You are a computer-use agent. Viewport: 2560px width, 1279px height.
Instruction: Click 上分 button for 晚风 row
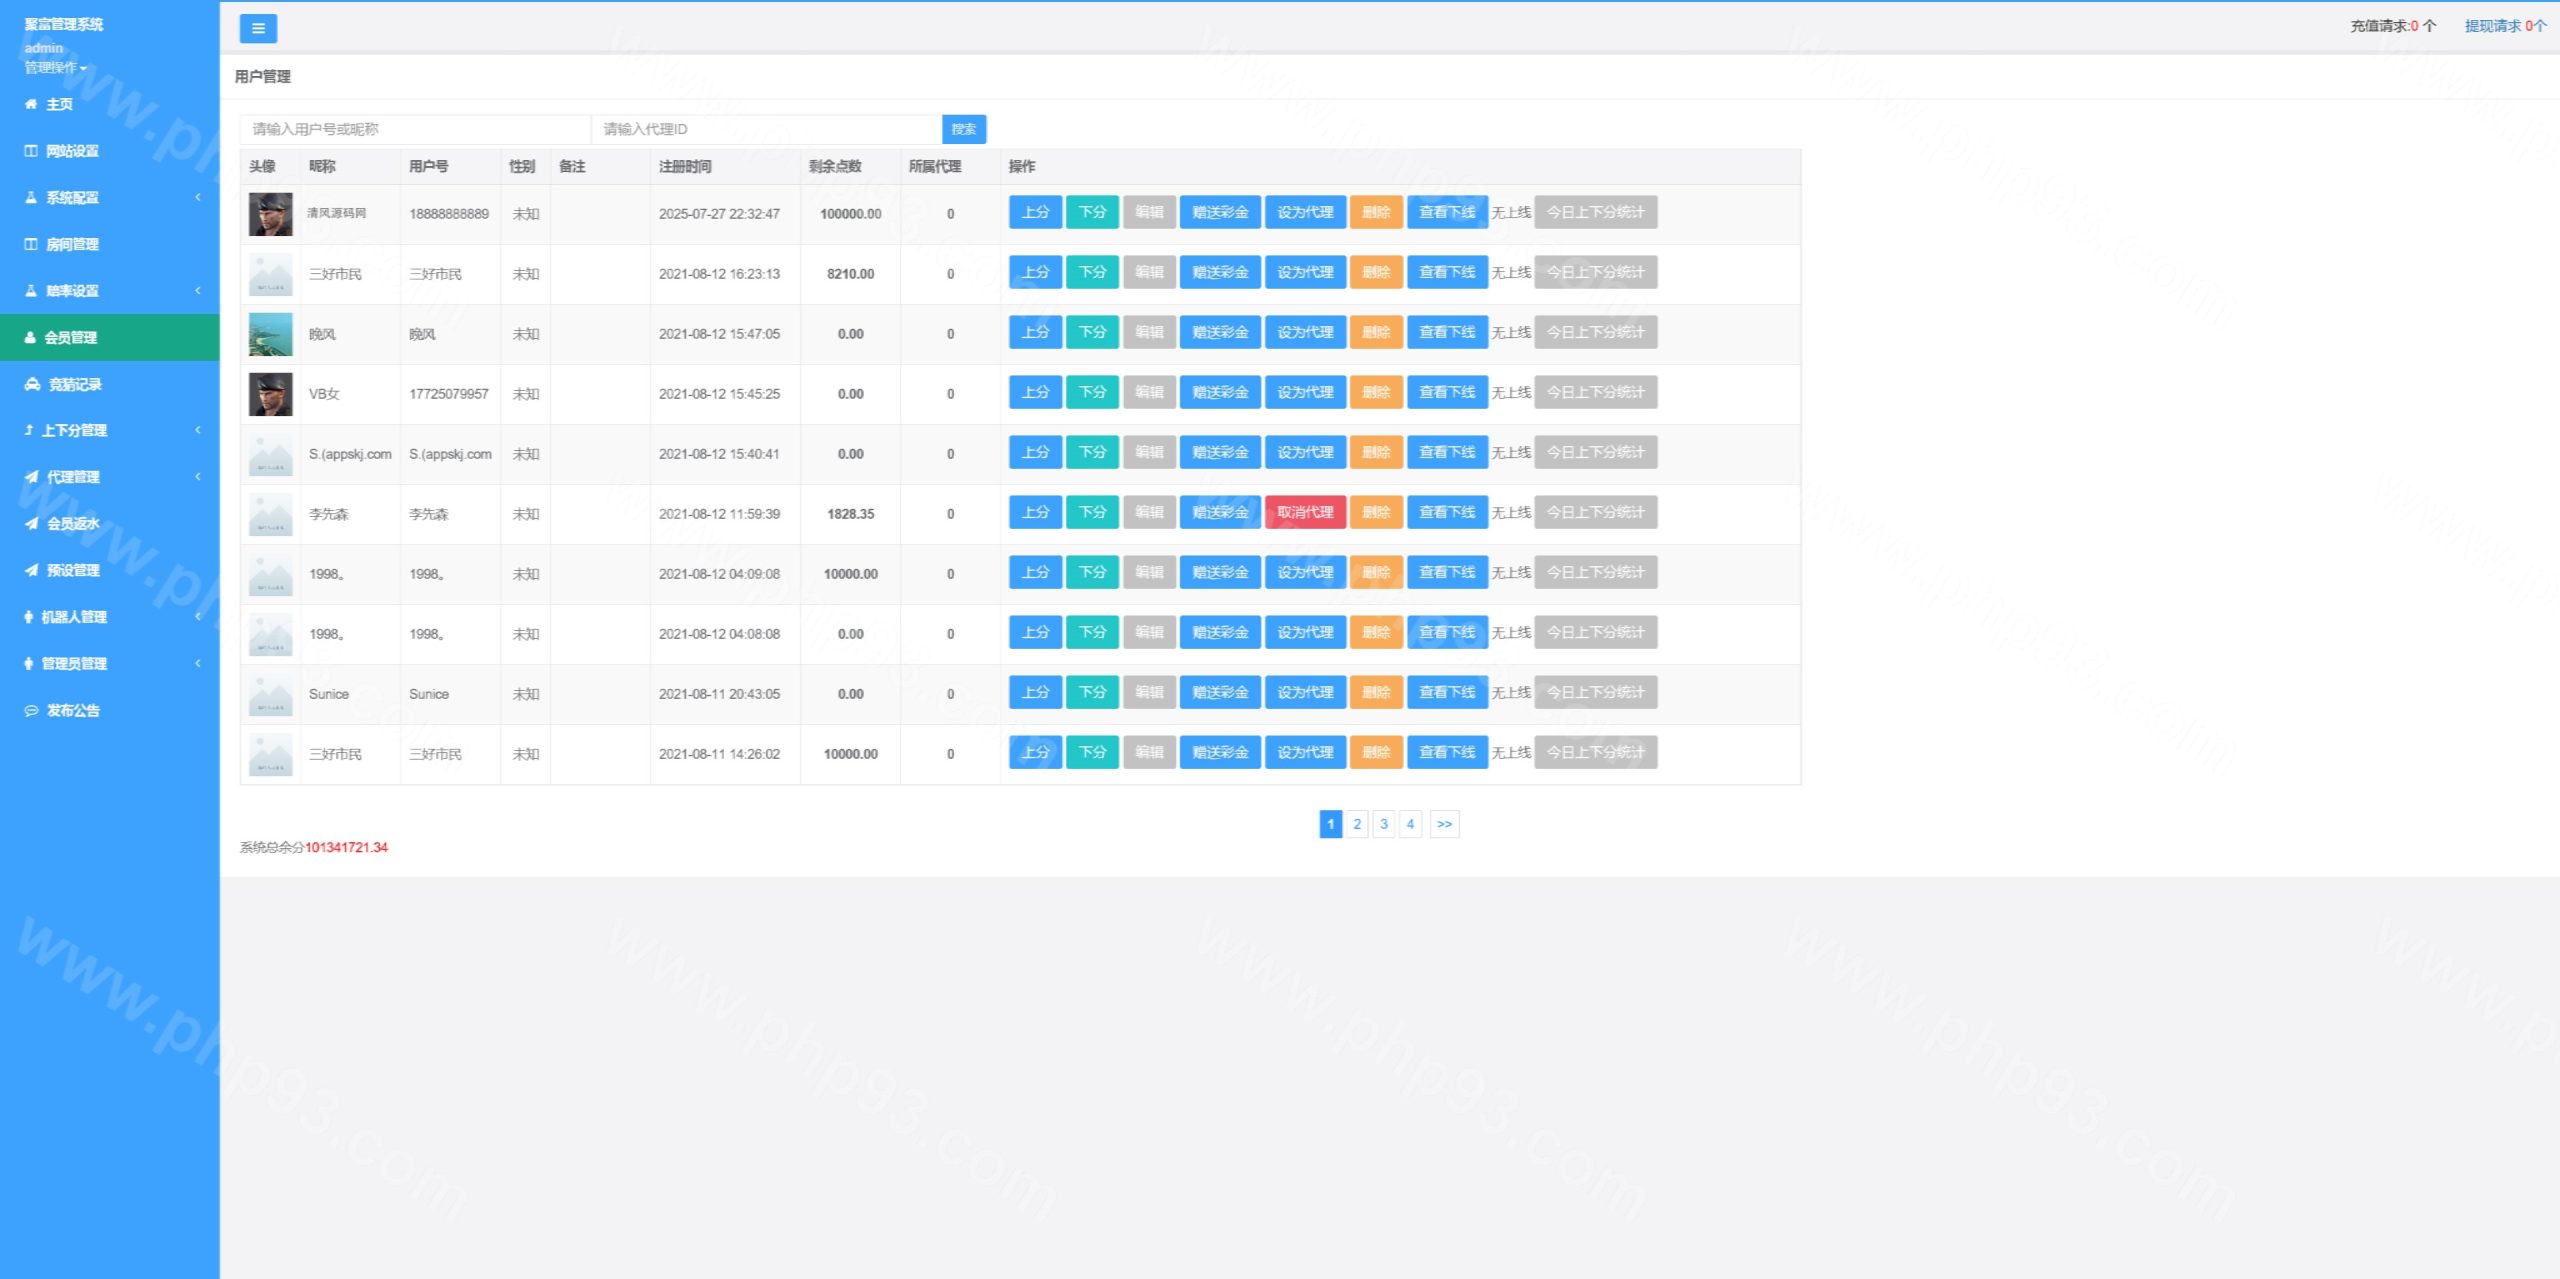[x=1035, y=332]
